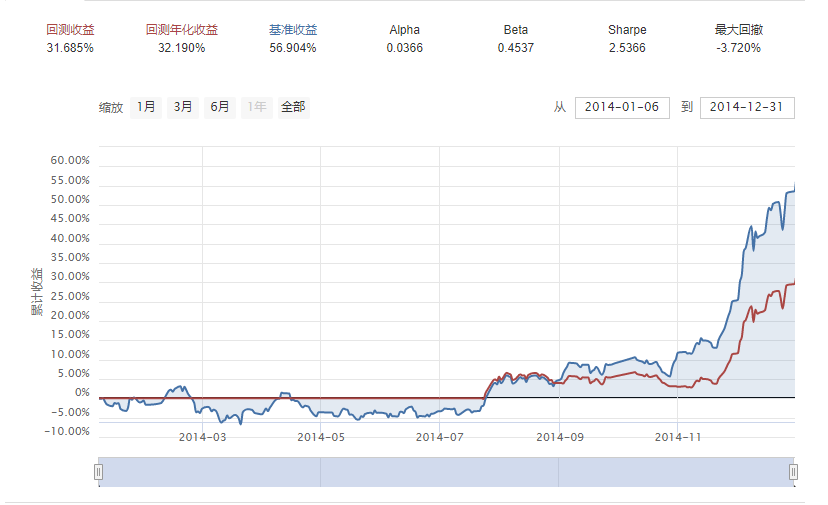828x505 pixels.
Task: Click the Sharpe metric label
Action: click(x=627, y=30)
